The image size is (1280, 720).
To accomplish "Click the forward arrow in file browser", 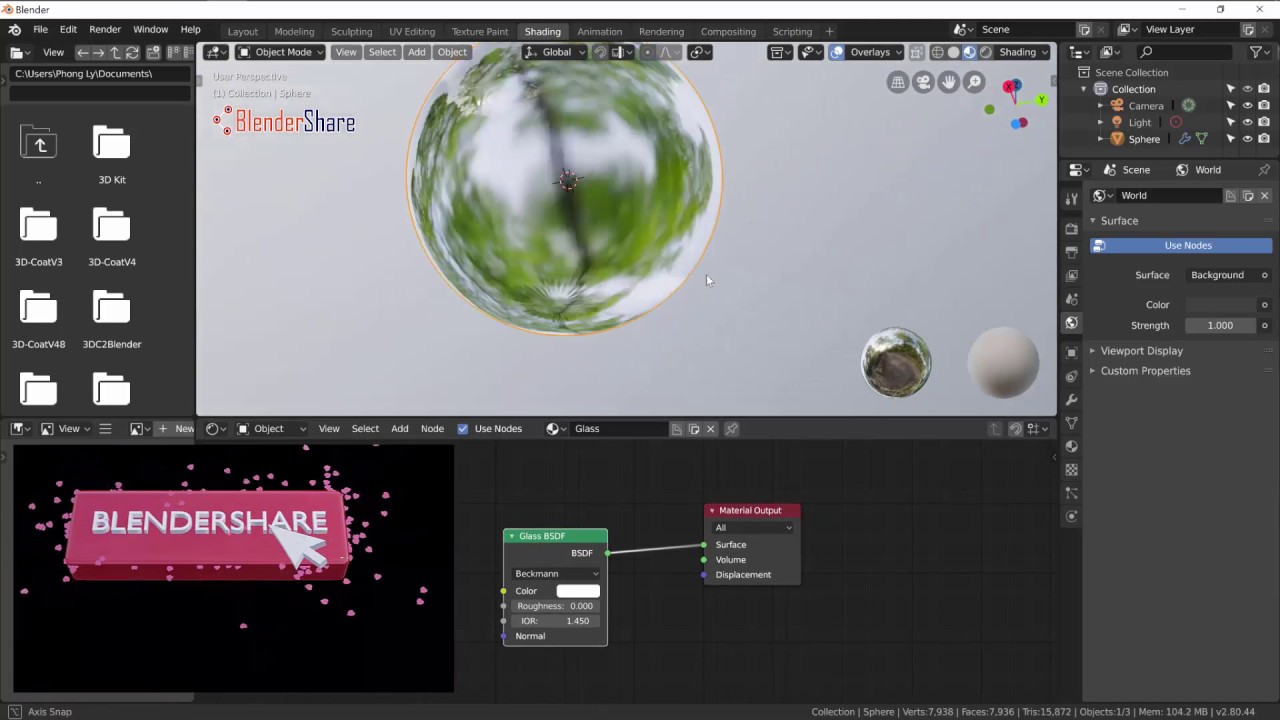I will [x=98, y=52].
